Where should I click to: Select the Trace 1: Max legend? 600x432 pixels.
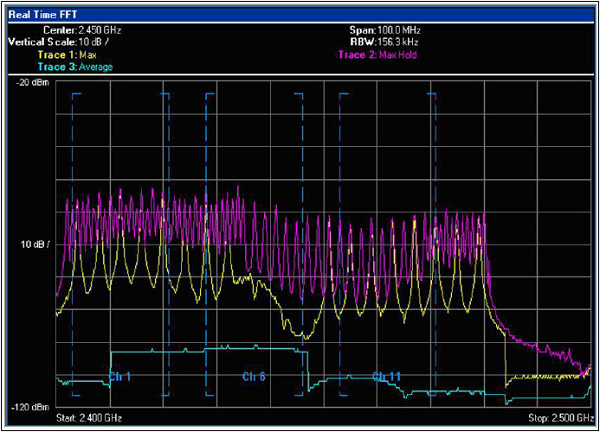coord(66,54)
